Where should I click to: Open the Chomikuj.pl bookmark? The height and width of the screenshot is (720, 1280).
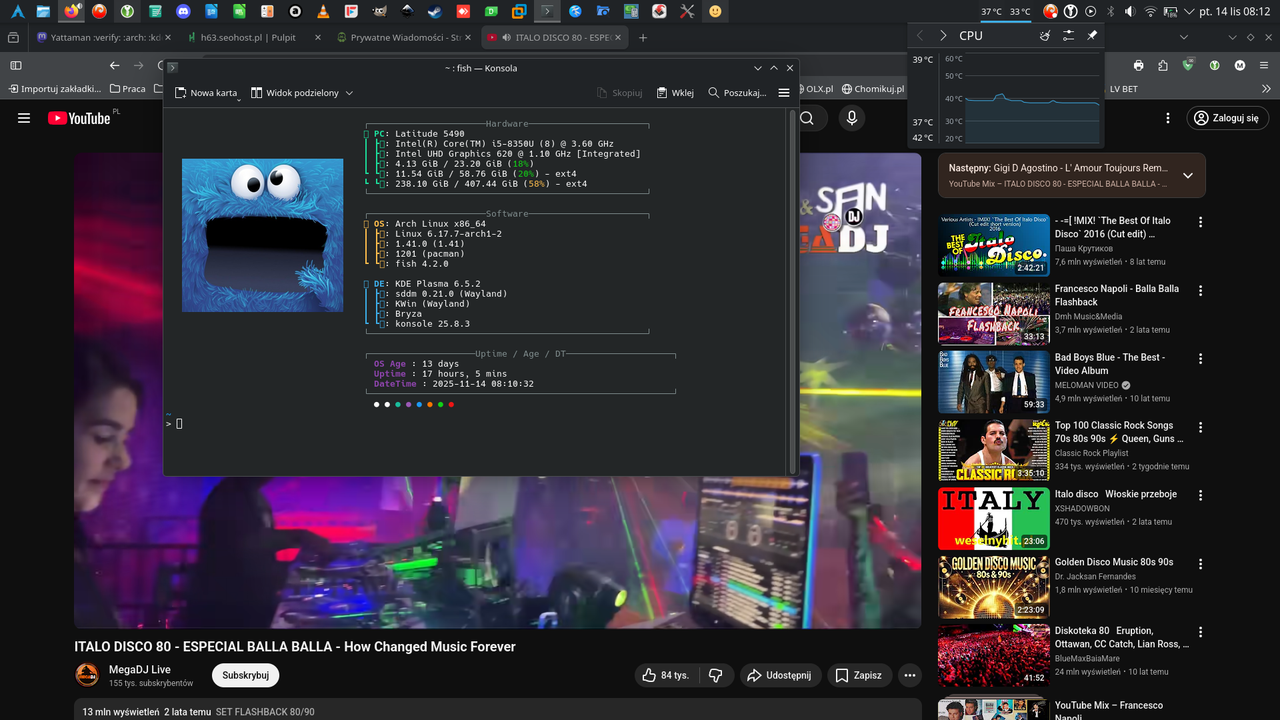[872, 89]
